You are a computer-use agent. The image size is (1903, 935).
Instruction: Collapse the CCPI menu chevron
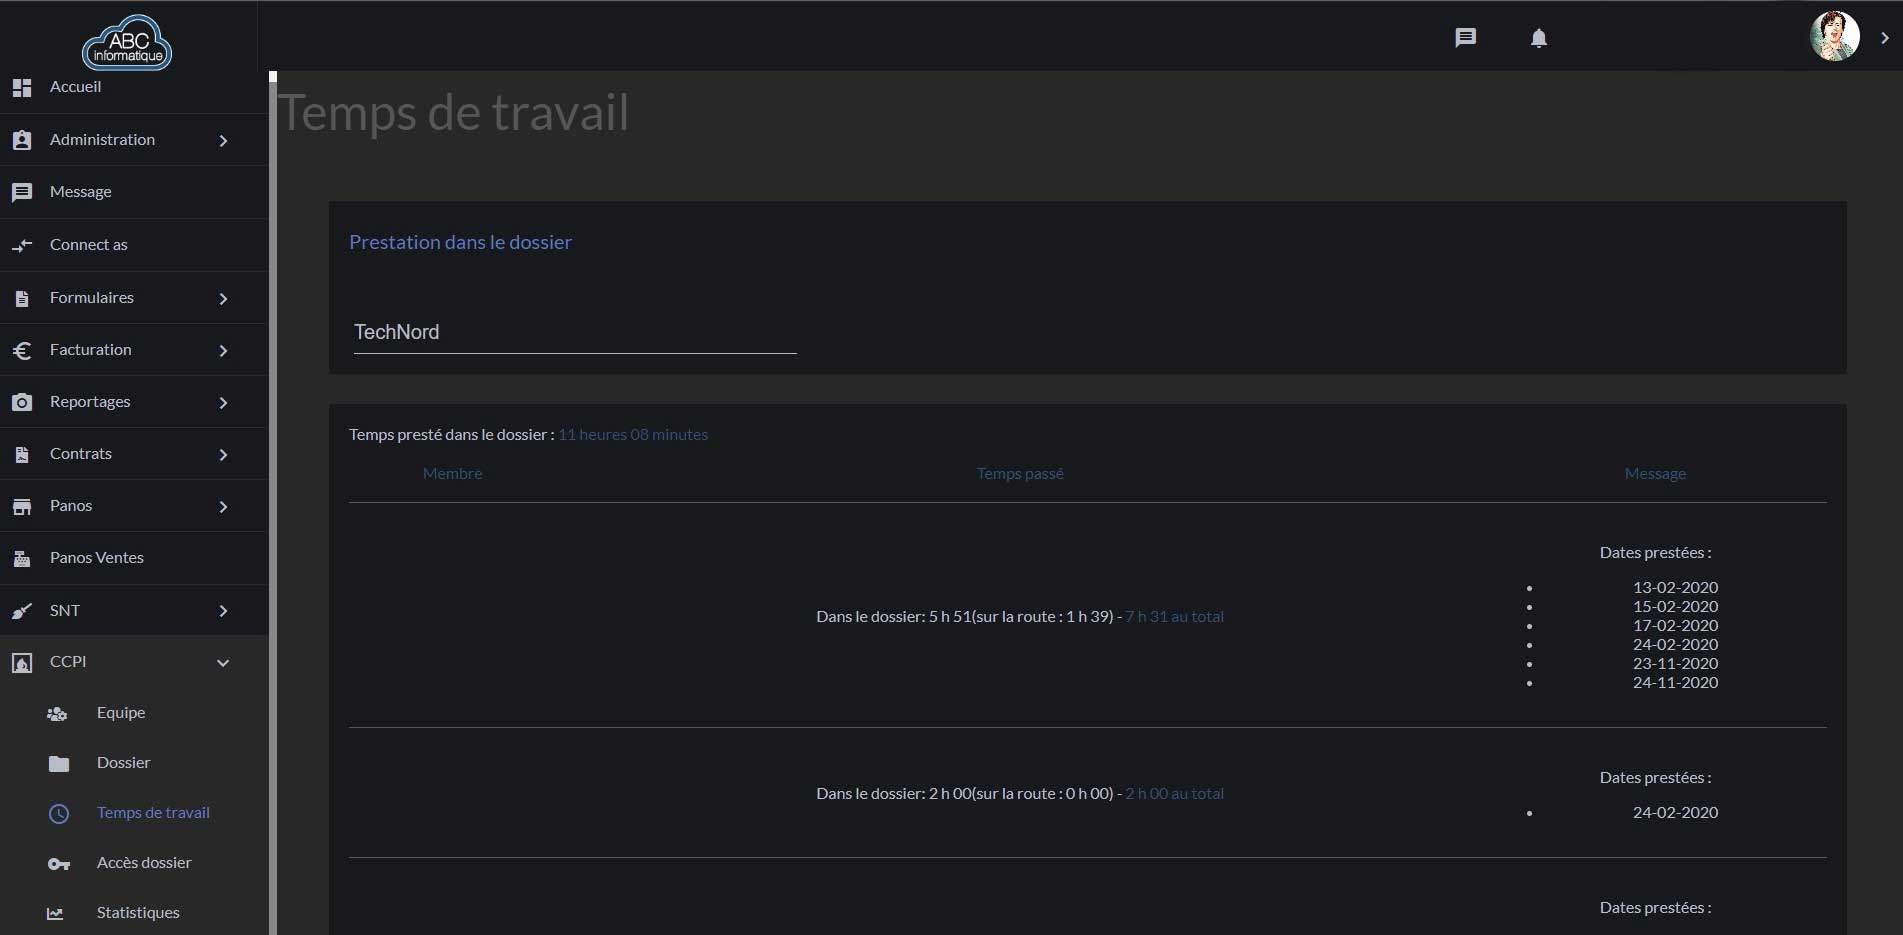click(x=223, y=662)
